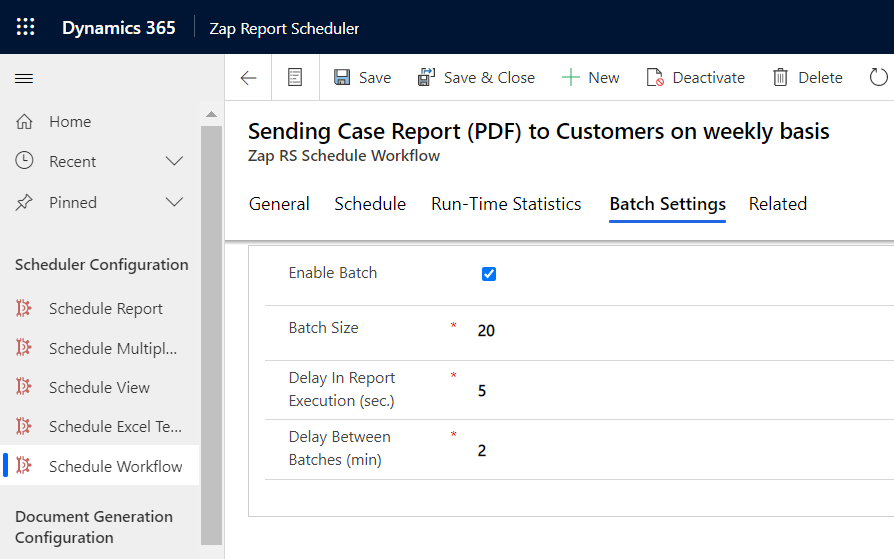Viewport: 894px width, 559px height.
Task: Click the Pinned pin icon
Action: coord(25,202)
